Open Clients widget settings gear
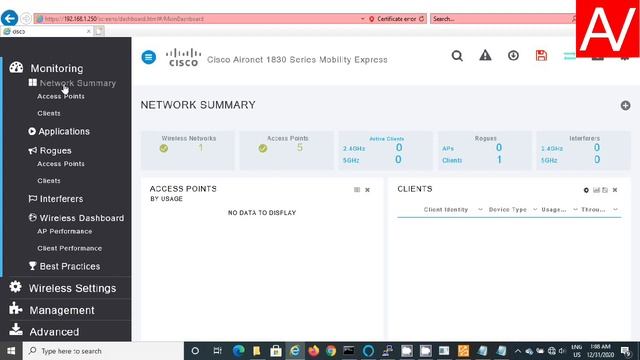 [586, 190]
